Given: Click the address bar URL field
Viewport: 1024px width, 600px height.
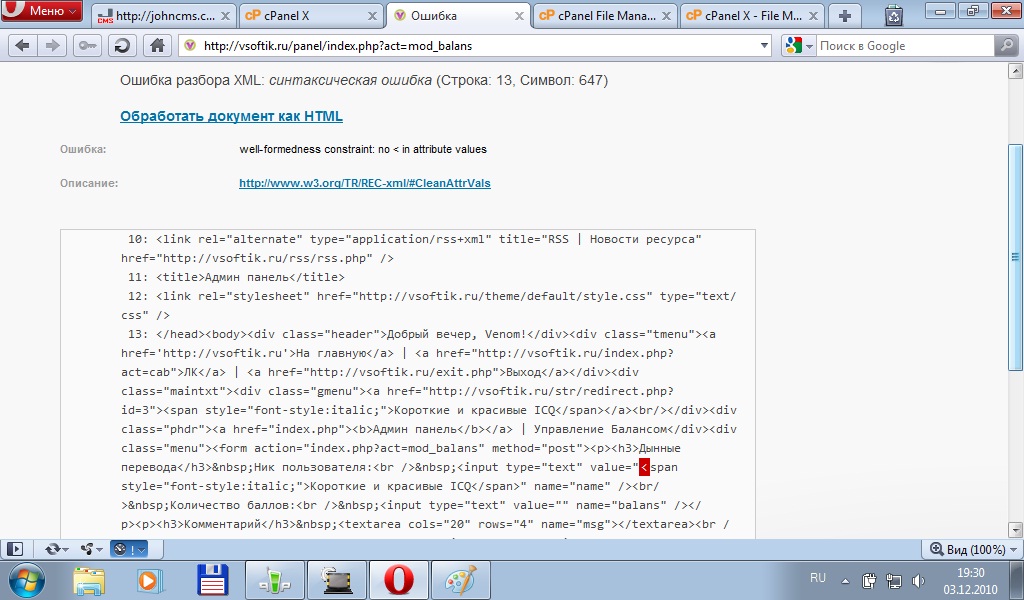Looking at the screenshot, I should click(x=477, y=46).
